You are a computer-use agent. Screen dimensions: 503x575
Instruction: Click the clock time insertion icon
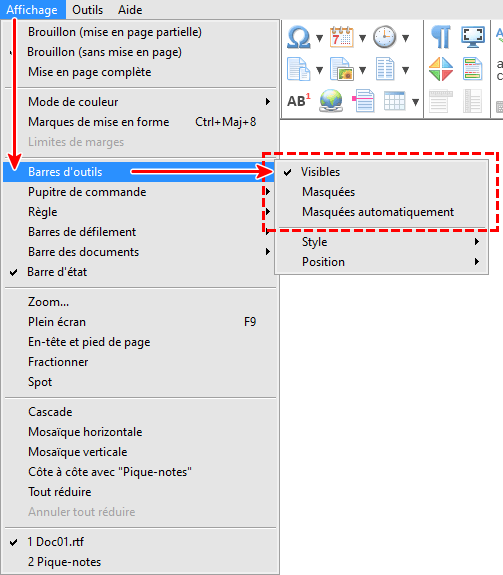385,37
